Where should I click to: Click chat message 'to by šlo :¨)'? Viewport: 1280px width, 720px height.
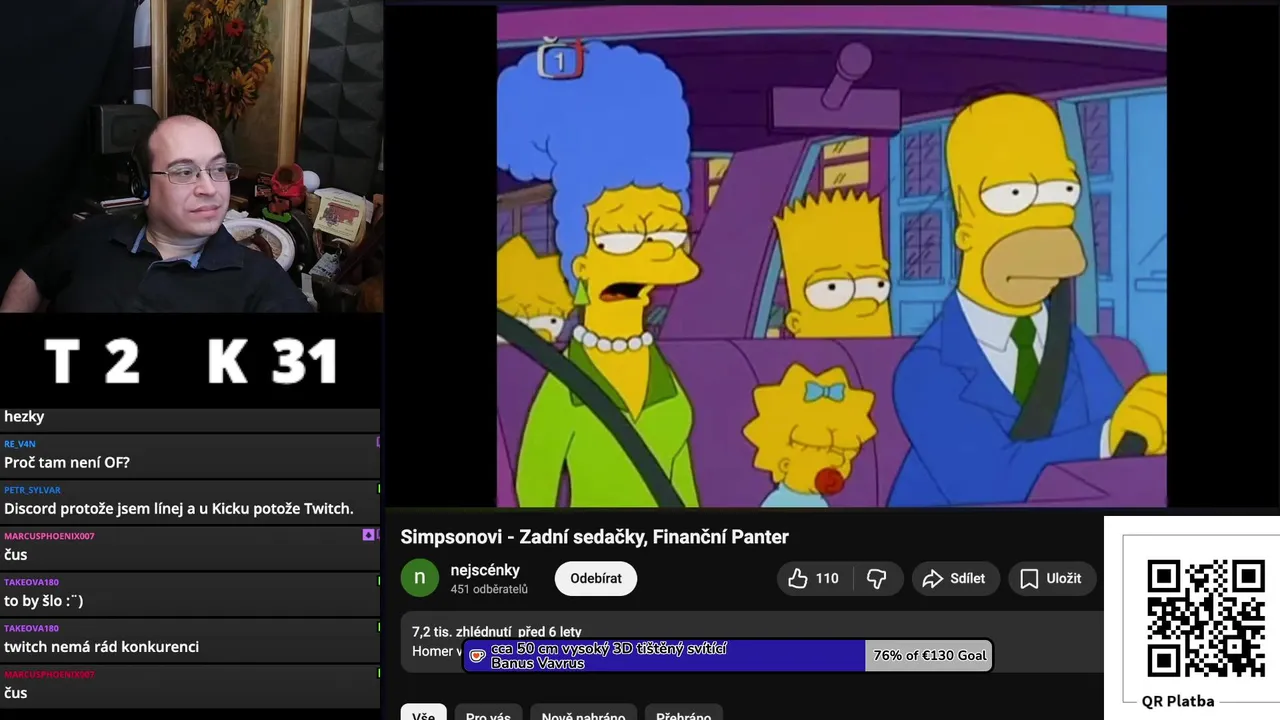[x=44, y=601]
